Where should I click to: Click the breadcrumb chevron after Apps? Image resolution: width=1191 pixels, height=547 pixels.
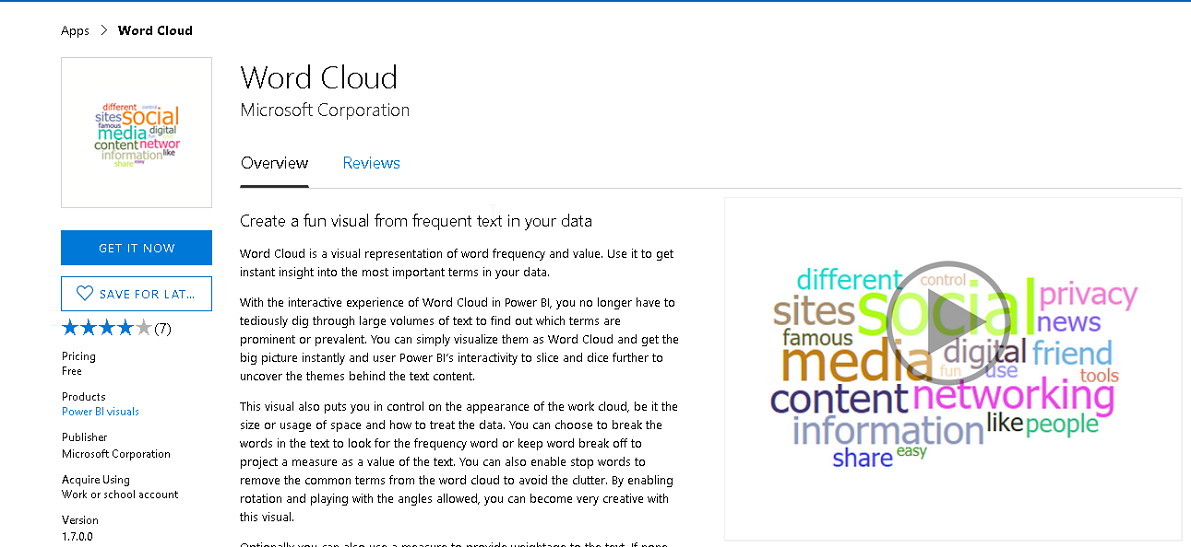tap(103, 31)
